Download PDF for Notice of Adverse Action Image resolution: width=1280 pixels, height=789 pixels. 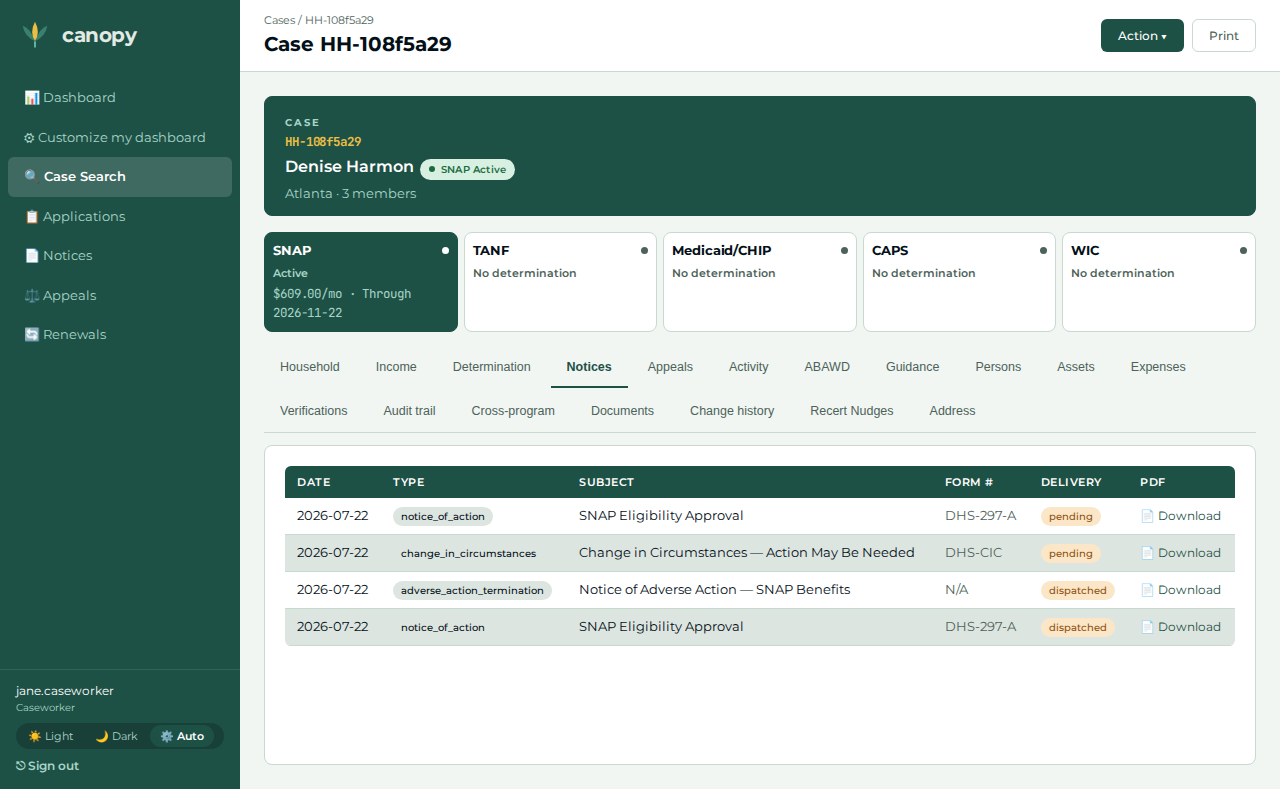(x=1181, y=590)
